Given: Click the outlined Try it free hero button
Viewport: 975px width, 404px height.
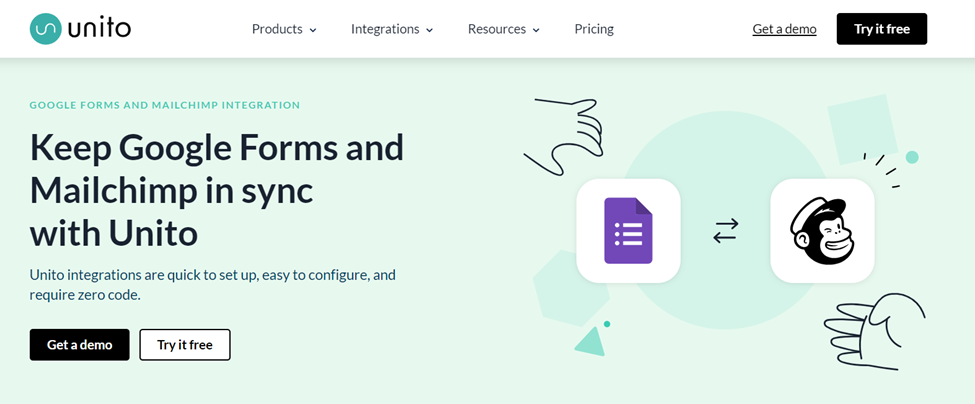Looking at the screenshot, I should click(185, 345).
